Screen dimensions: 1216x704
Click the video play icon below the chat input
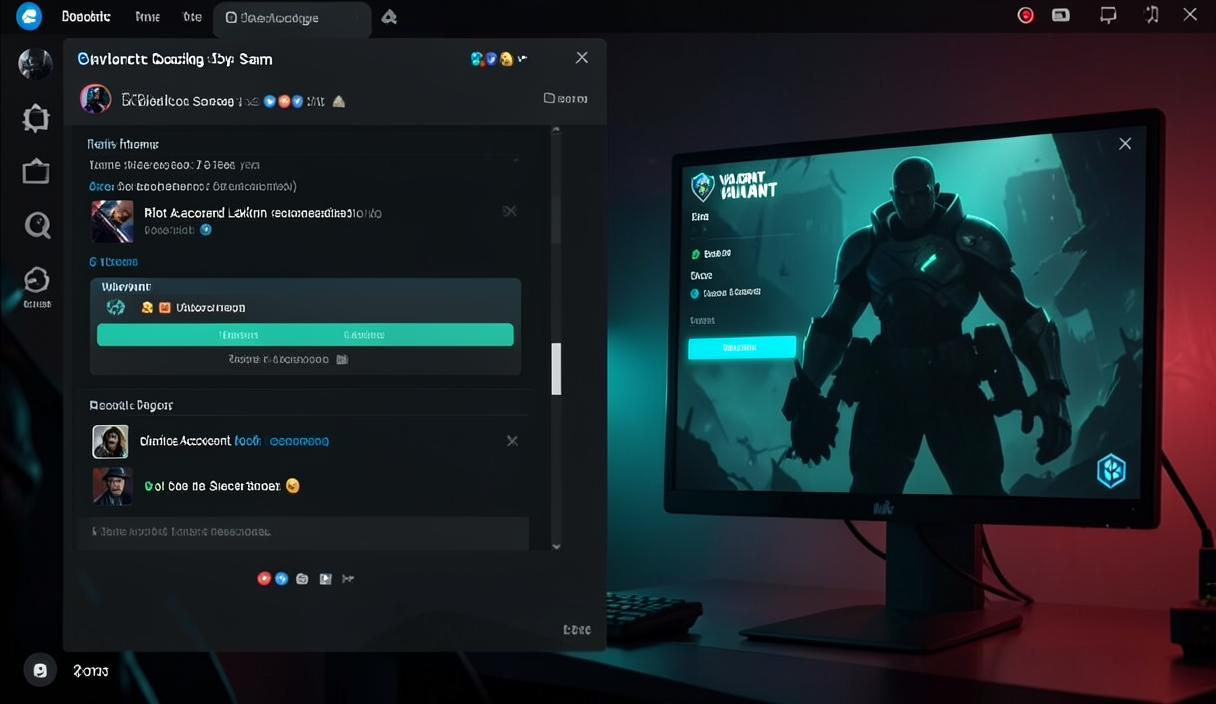click(x=325, y=578)
